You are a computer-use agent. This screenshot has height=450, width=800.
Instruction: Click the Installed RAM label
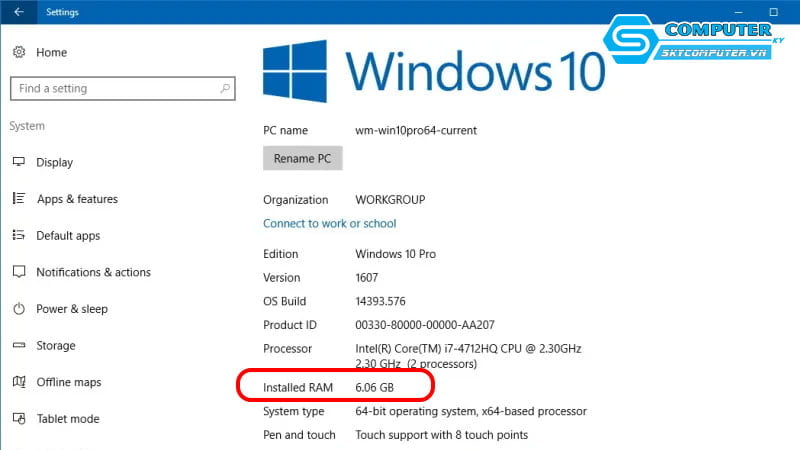(298, 388)
